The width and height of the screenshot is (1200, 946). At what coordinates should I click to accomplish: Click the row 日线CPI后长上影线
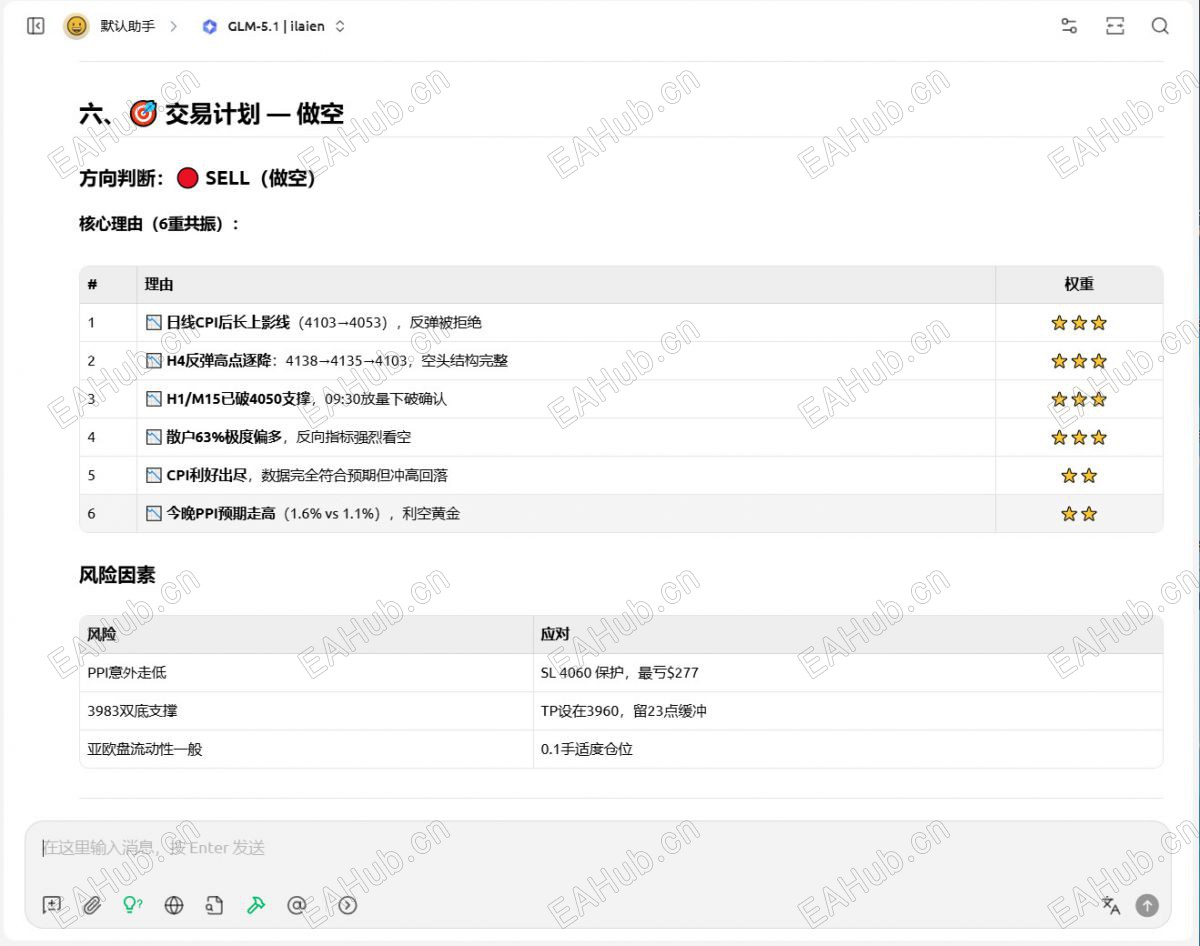[x=621, y=323]
